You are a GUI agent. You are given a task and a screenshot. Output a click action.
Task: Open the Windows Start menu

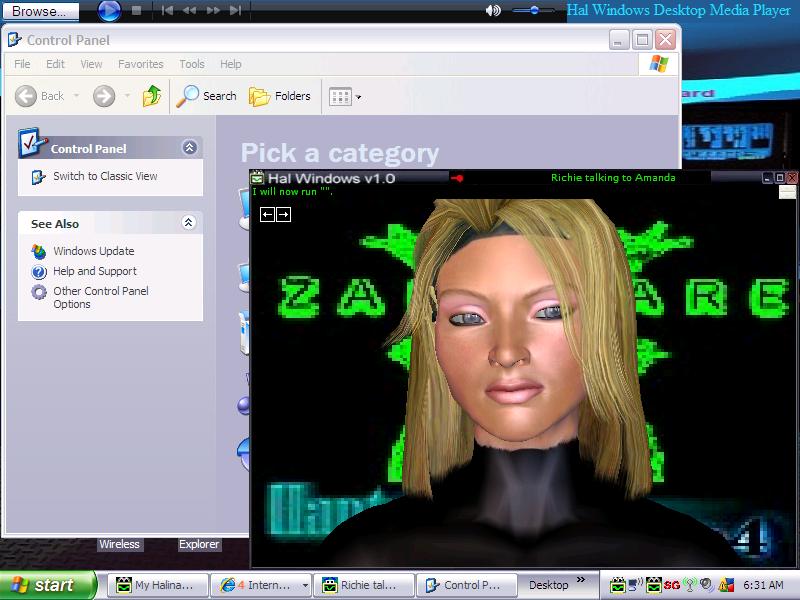pyautogui.click(x=47, y=585)
